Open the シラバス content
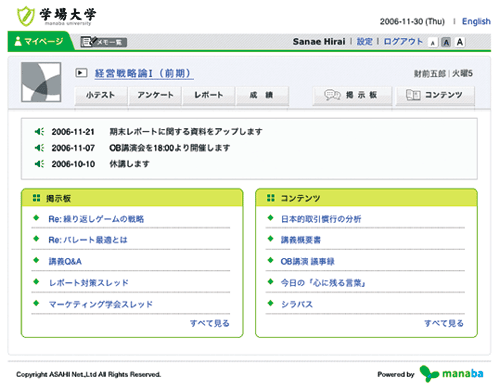Screen dimensions: 500x390 [297, 304]
